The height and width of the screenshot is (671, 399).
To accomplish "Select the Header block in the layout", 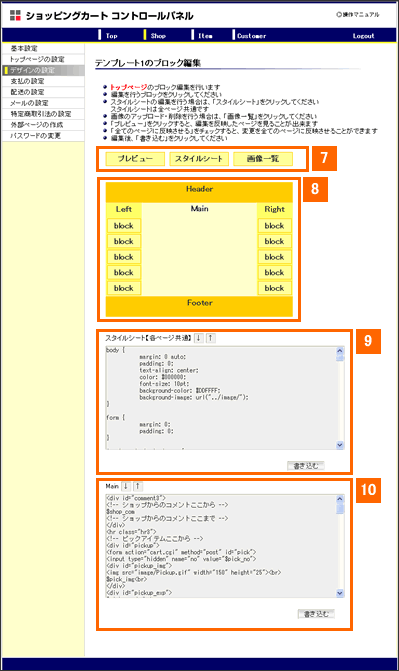I will click(199, 192).
